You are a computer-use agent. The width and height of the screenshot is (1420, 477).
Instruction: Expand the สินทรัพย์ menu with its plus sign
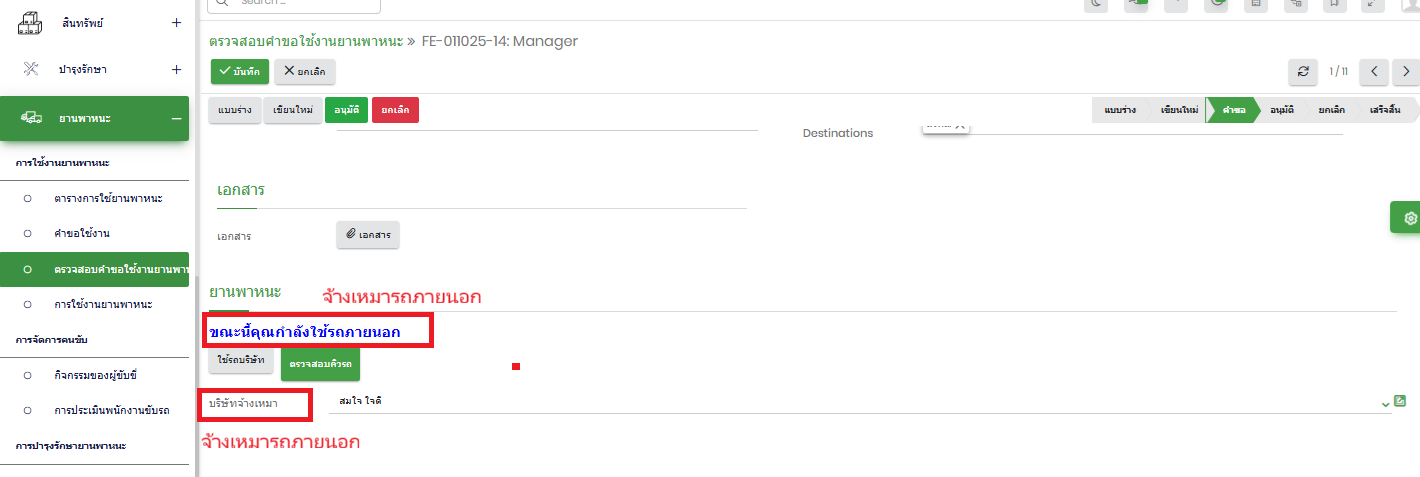176,22
